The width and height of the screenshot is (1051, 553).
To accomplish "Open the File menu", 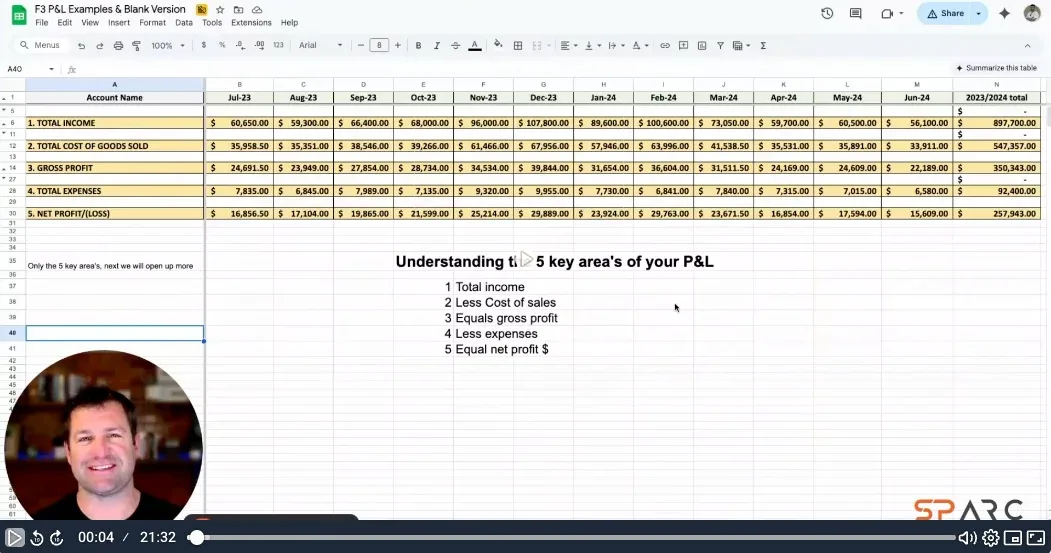I will coord(42,23).
